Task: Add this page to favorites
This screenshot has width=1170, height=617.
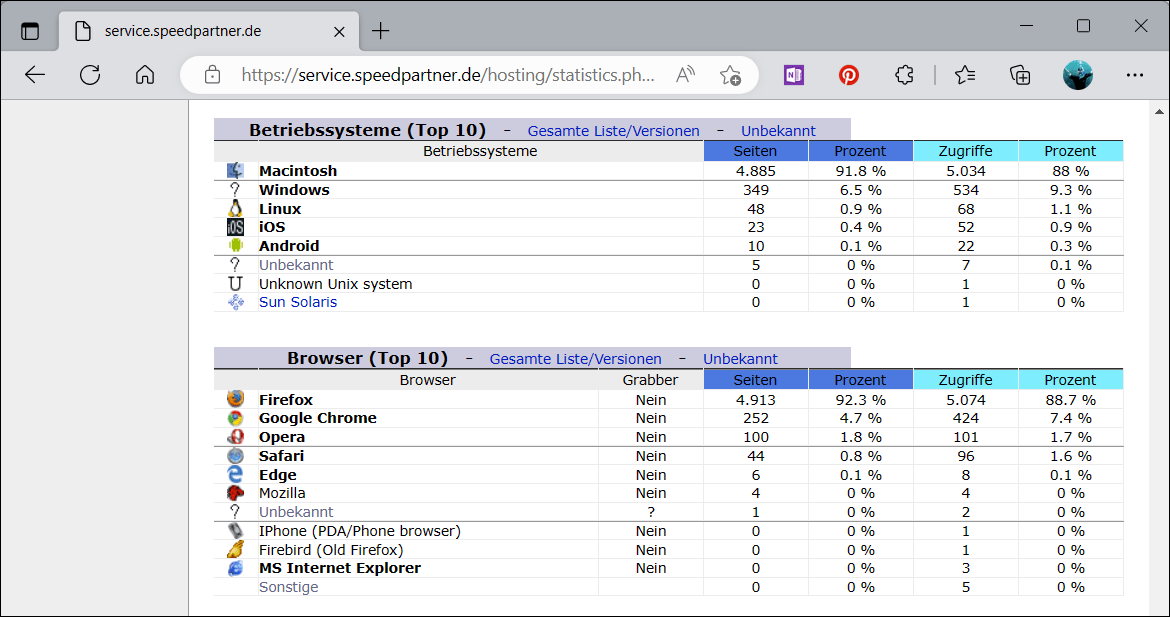Action: [x=730, y=75]
